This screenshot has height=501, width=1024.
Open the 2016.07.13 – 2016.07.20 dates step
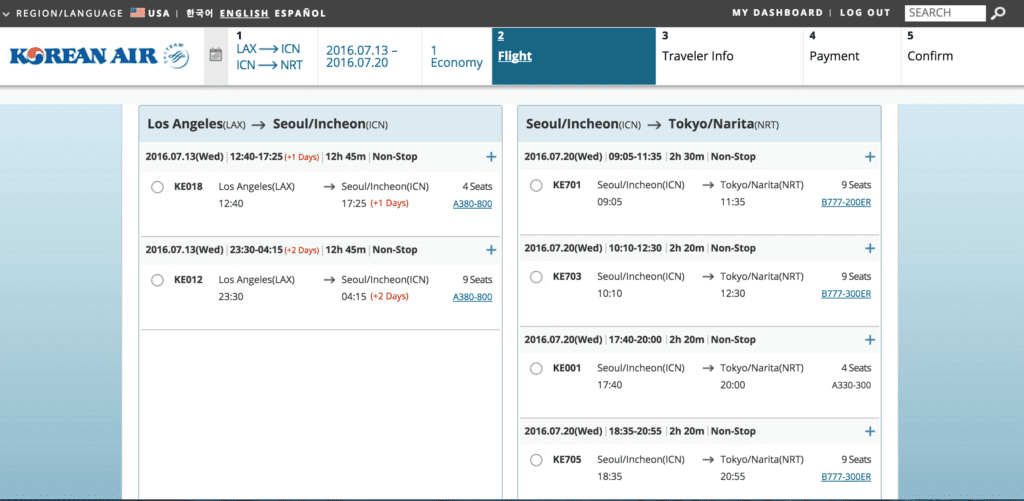[x=362, y=56]
